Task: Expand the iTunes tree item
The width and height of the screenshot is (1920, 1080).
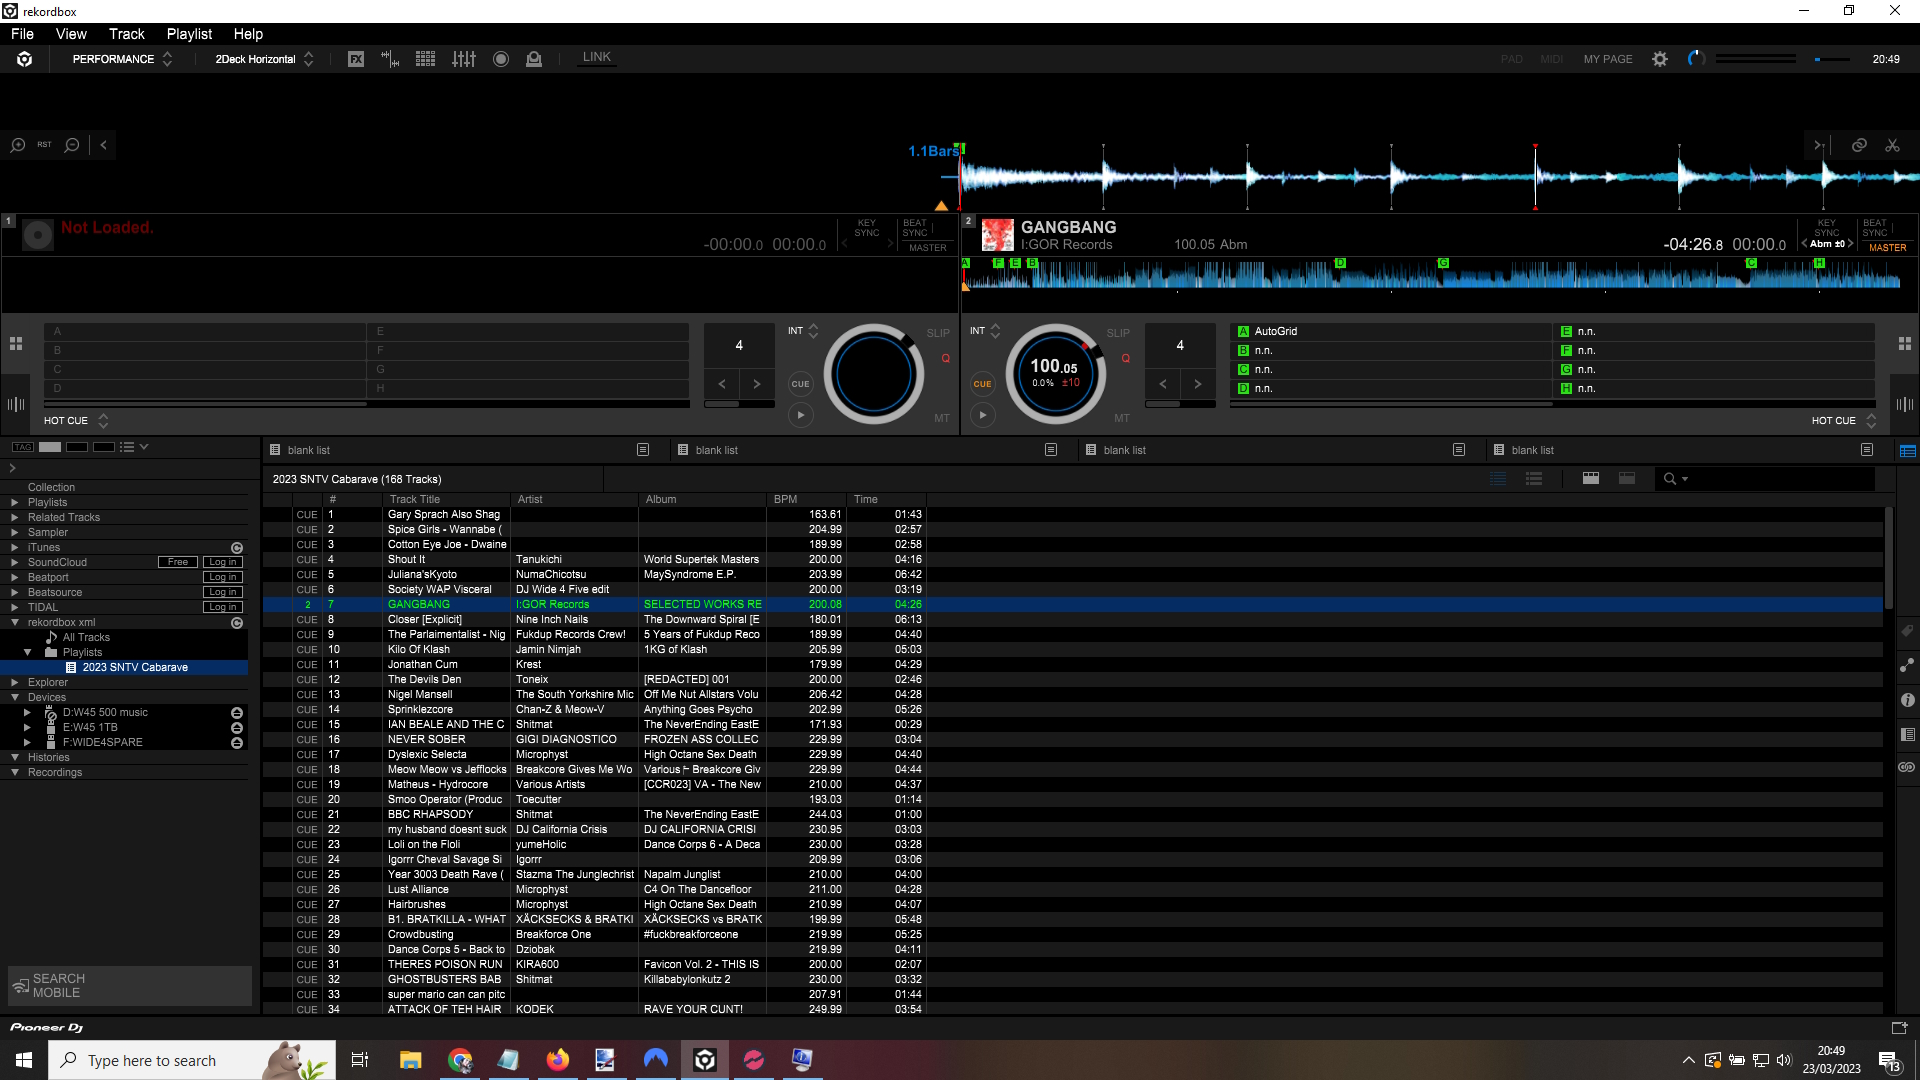Action: click(x=15, y=548)
